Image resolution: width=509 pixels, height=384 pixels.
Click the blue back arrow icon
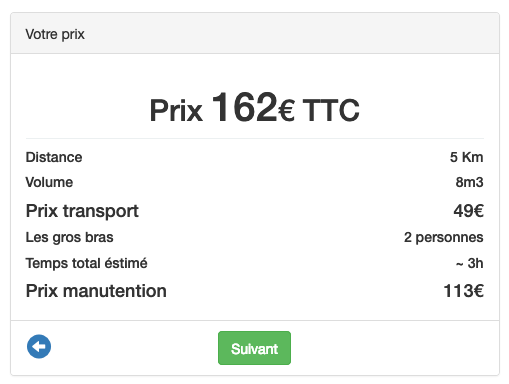point(39,346)
